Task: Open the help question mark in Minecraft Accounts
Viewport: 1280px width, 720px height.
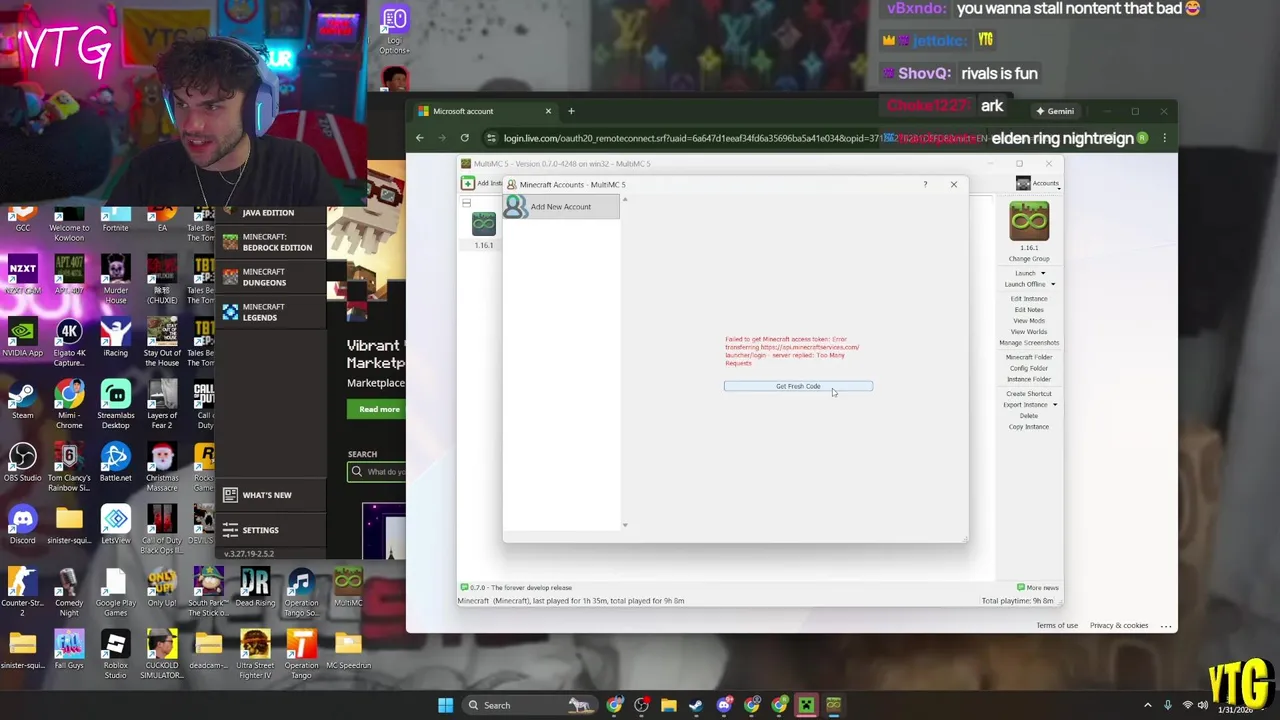Action: point(925,184)
